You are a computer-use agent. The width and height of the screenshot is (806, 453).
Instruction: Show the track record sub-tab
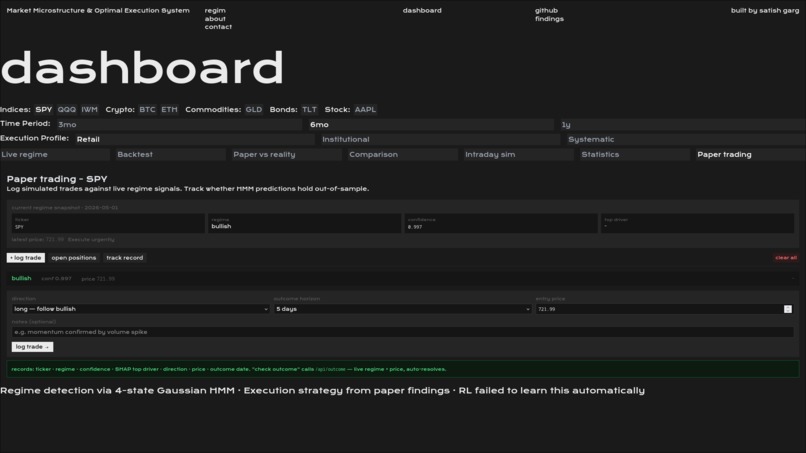coord(124,258)
